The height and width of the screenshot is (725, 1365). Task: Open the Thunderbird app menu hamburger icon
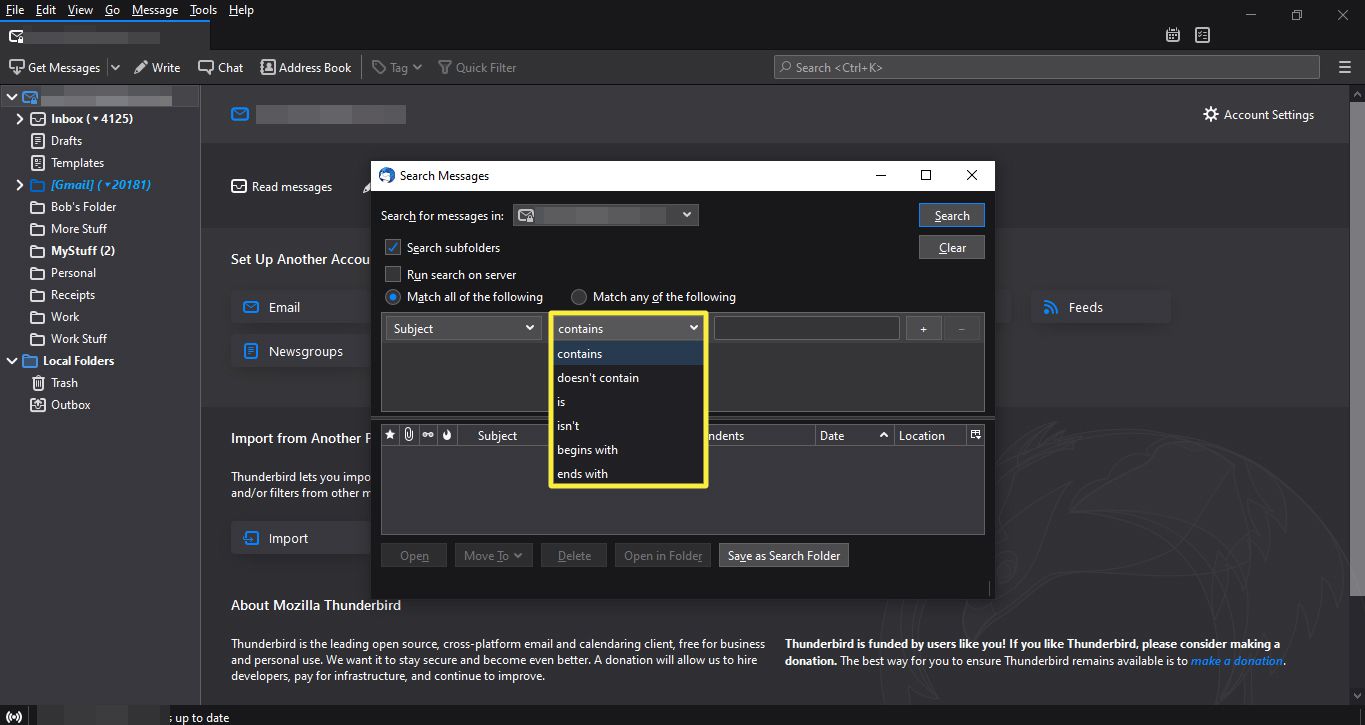pyautogui.click(x=1344, y=67)
